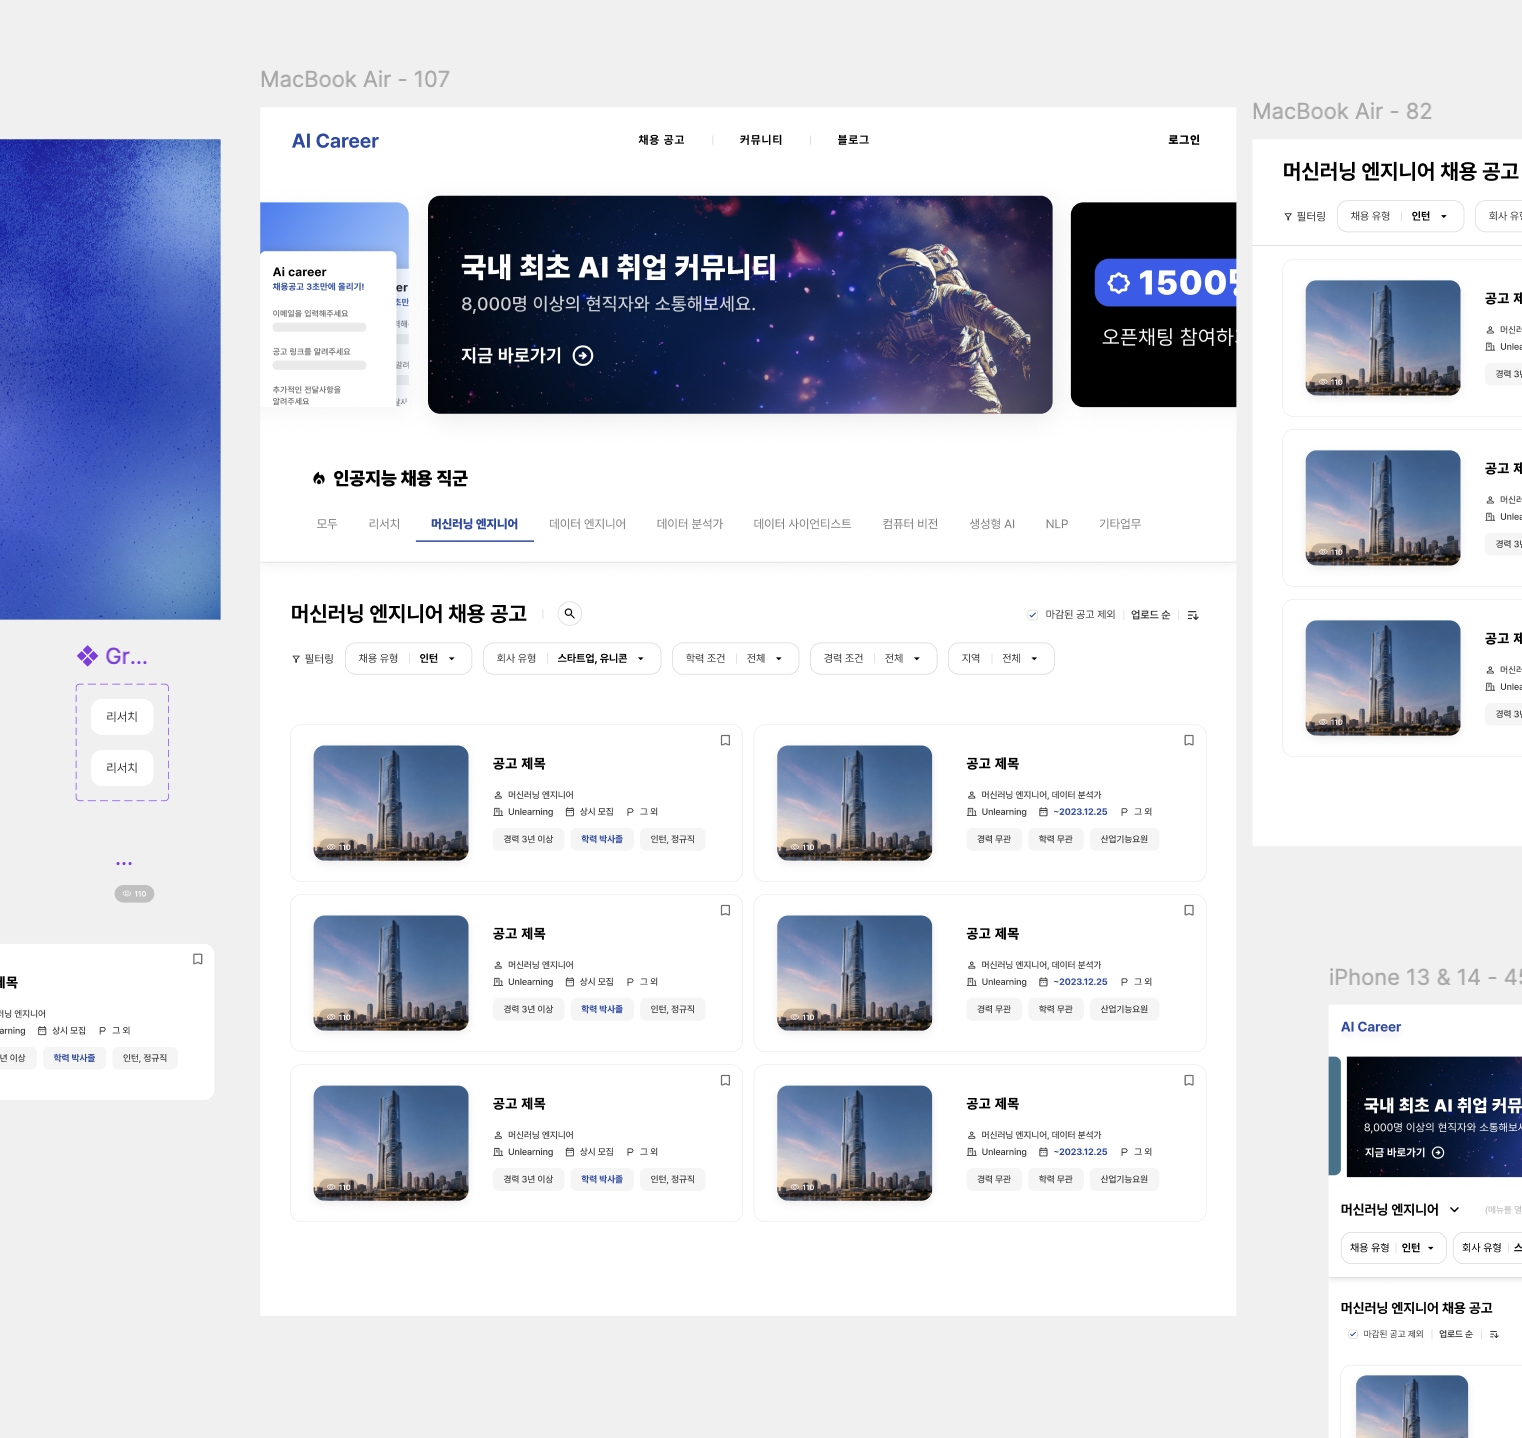Bookmark the middle-right job card in MacBook Air - 107

(x=1189, y=911)
